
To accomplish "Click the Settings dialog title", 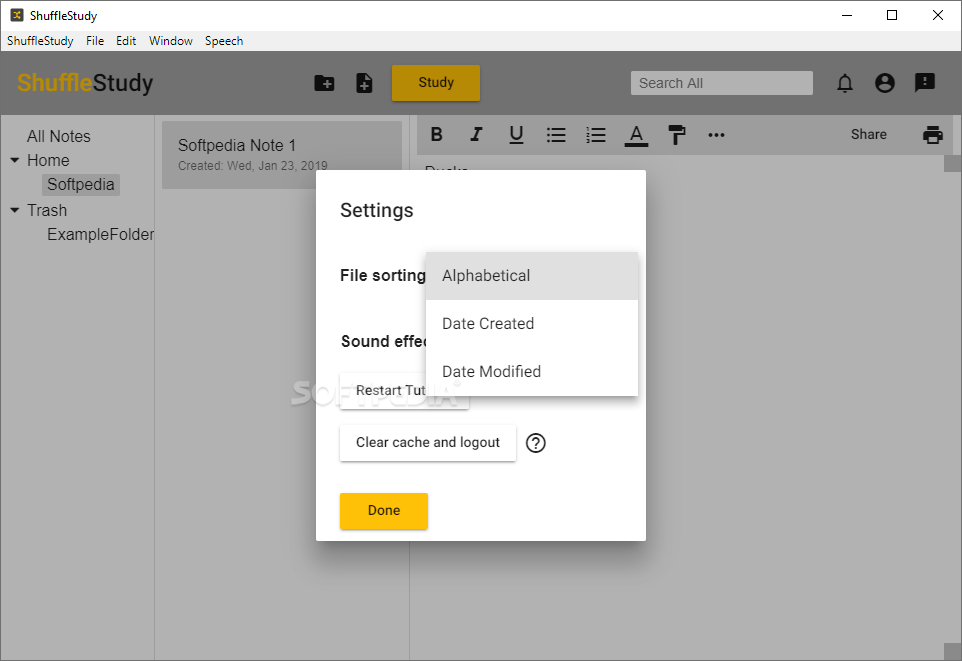I will 377,211.
